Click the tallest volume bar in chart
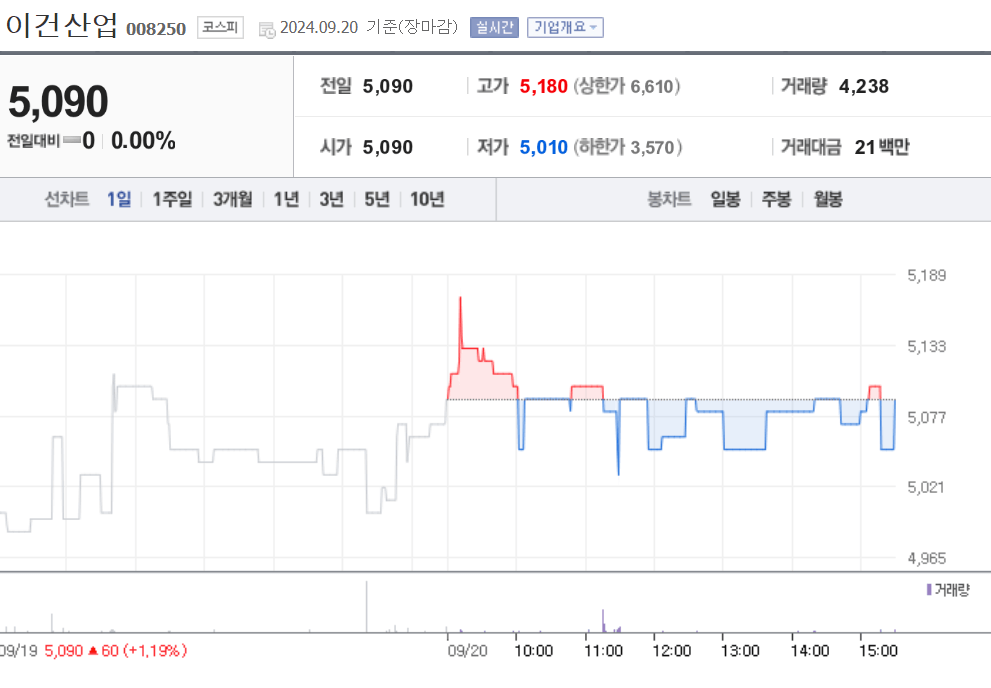Image resolution: width=991 pixels, height=688 pixels. coord(367,607)
